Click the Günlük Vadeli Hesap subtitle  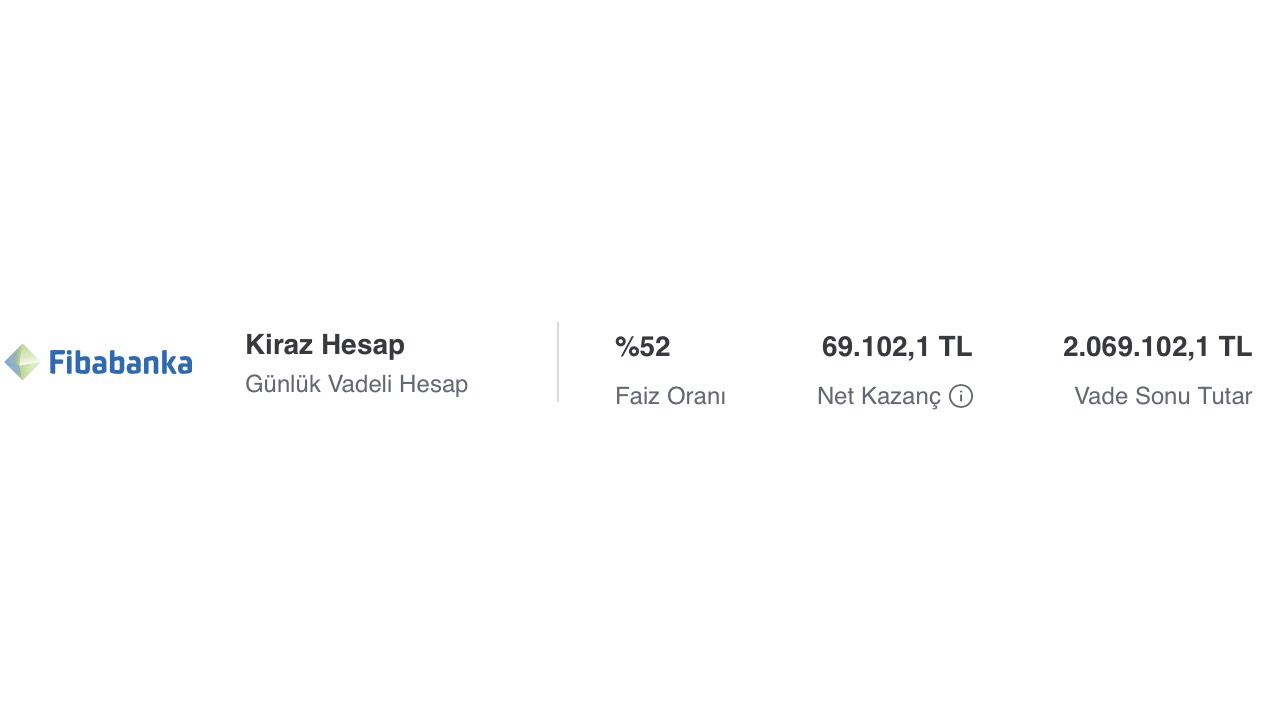coord(356,384)
